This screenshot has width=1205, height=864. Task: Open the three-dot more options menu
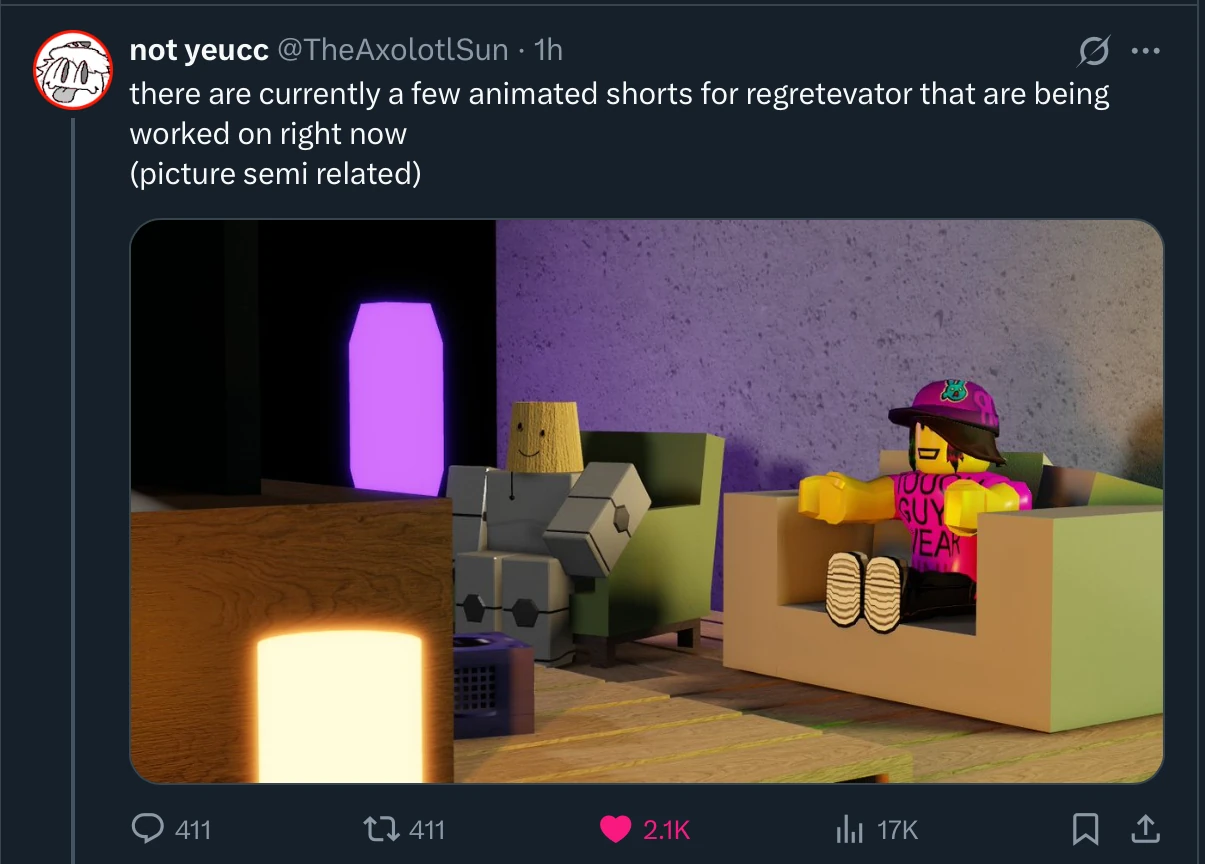[1144, 52]
